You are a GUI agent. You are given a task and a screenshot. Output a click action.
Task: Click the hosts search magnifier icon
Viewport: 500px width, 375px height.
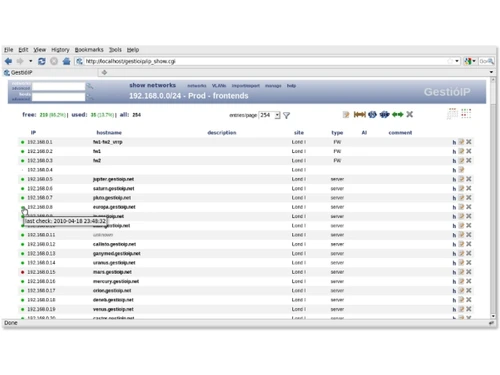point(90,97)
